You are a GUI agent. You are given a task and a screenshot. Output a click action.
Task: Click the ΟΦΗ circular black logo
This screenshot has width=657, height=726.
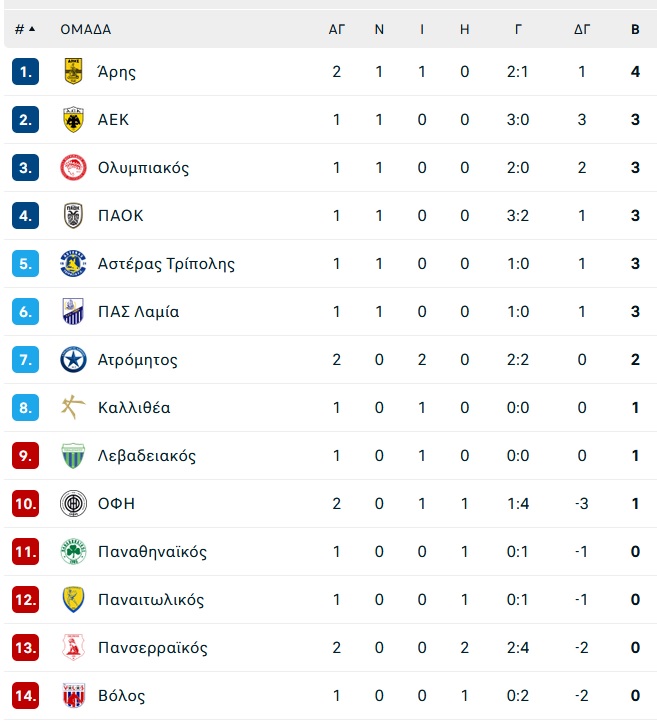pos(73,503)
